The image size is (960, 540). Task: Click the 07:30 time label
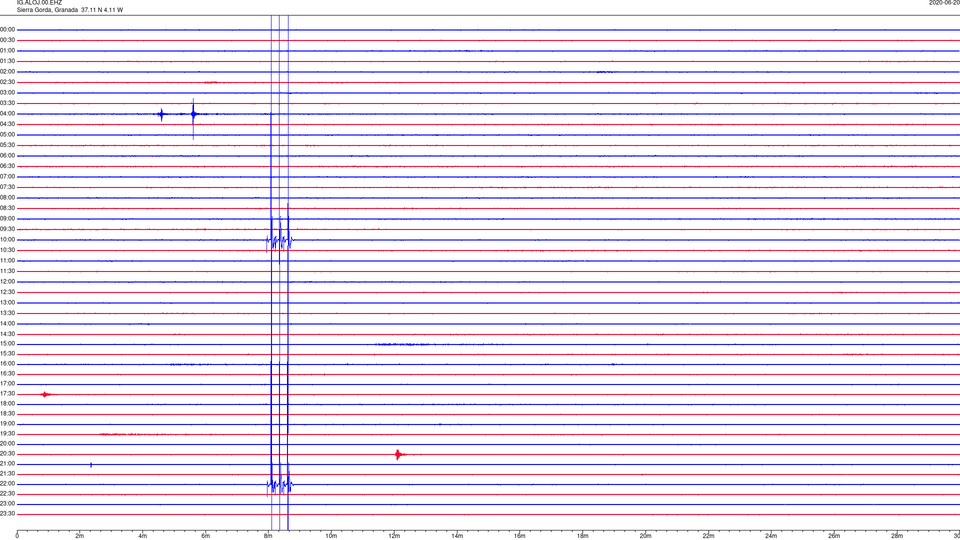8,187
